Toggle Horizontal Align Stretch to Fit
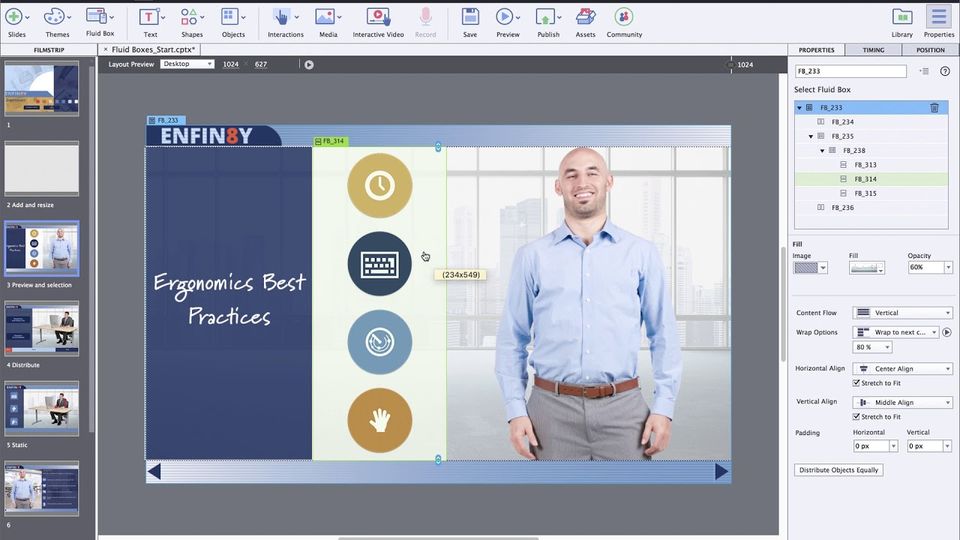This screenshot has height=540, width=960. (857, 383)
